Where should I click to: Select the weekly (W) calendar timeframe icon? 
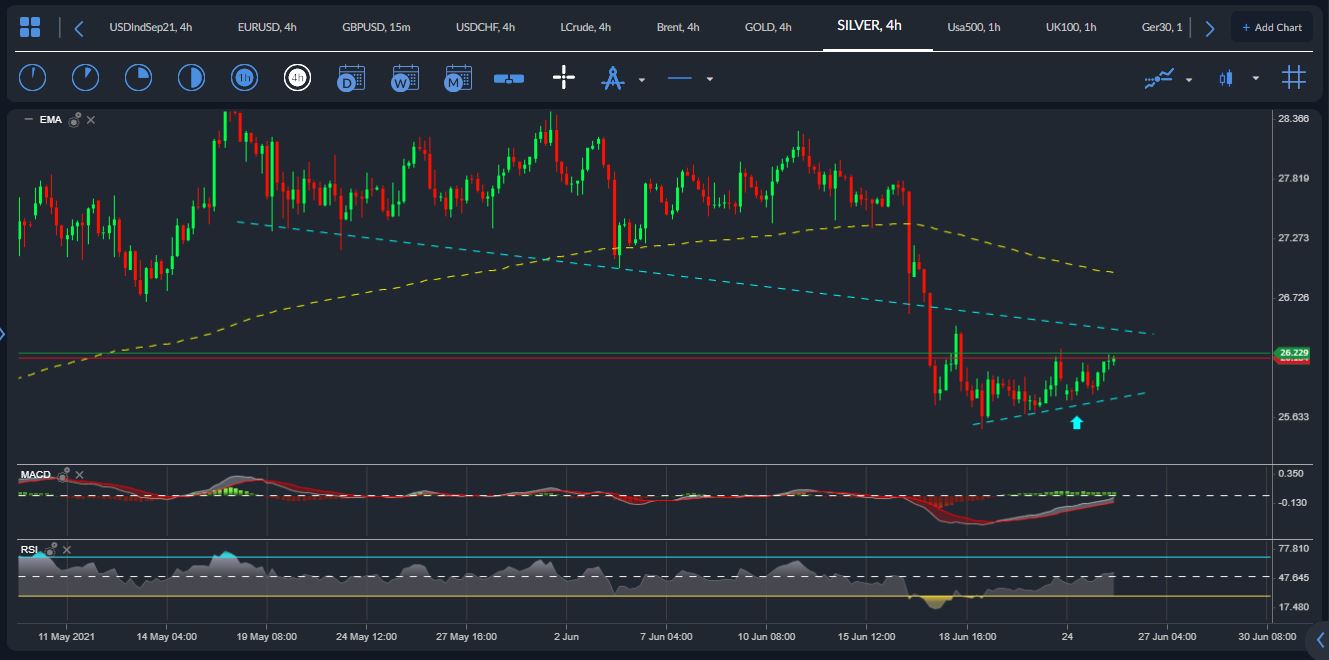click(x=404, y=78)
